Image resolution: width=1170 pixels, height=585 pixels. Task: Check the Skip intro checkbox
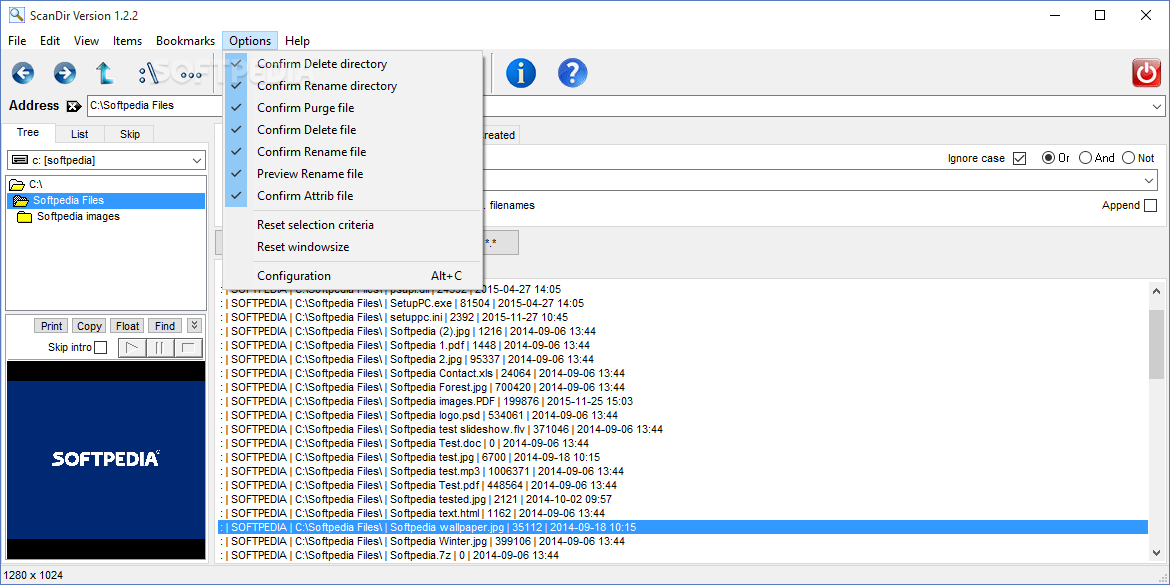click(x=101, y=348)
